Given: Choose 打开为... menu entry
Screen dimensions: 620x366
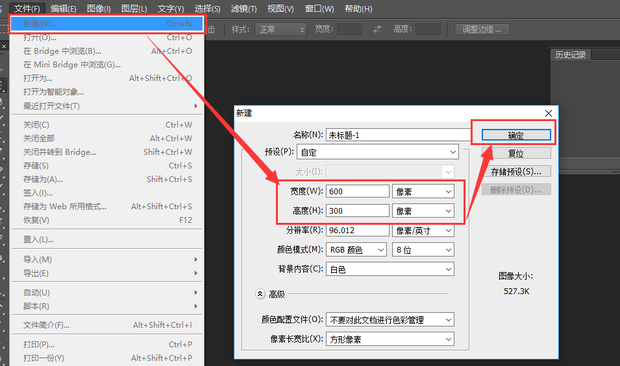Looking at the screenshot, I should 107,78.
